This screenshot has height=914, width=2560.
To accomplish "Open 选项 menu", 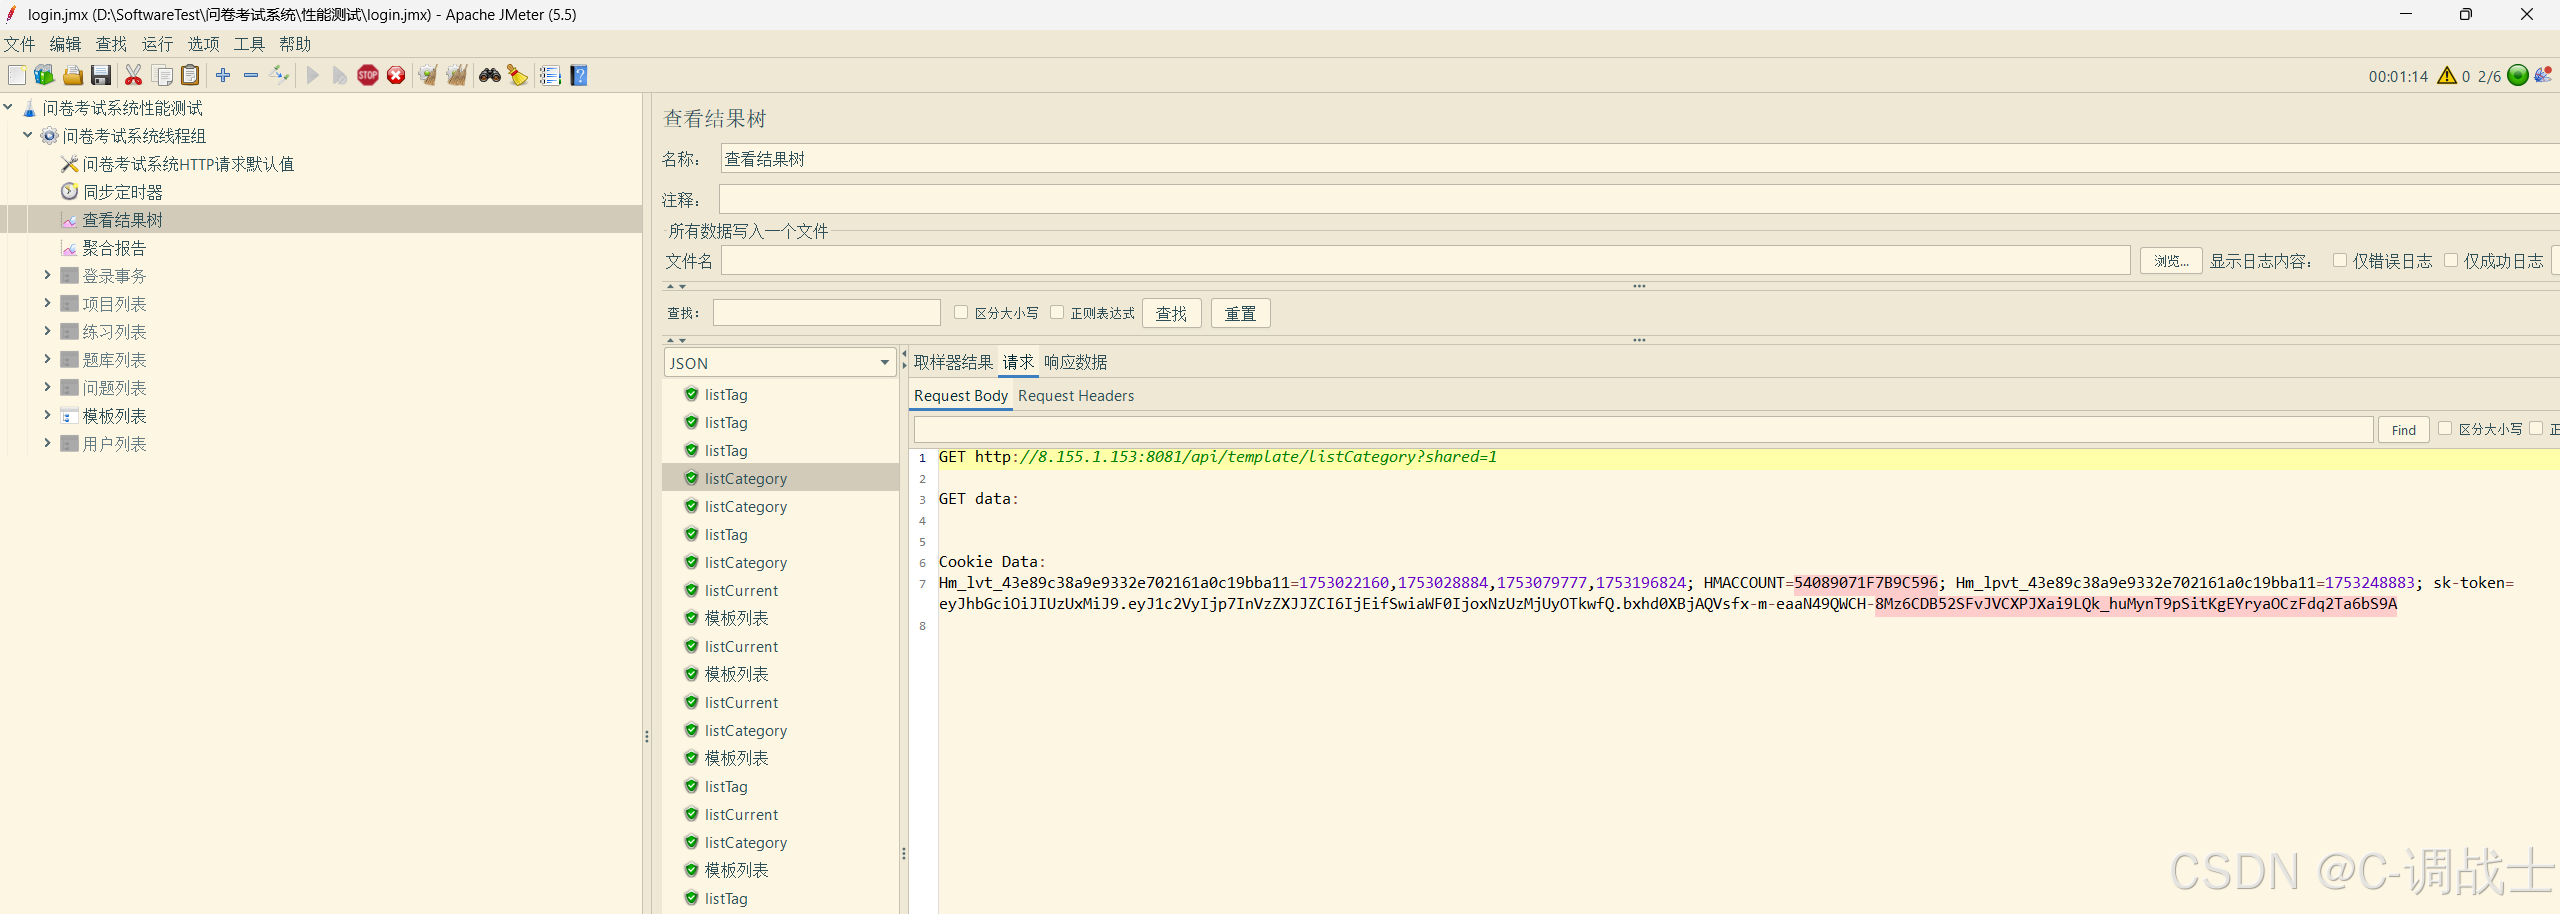I will pos(203,44).
